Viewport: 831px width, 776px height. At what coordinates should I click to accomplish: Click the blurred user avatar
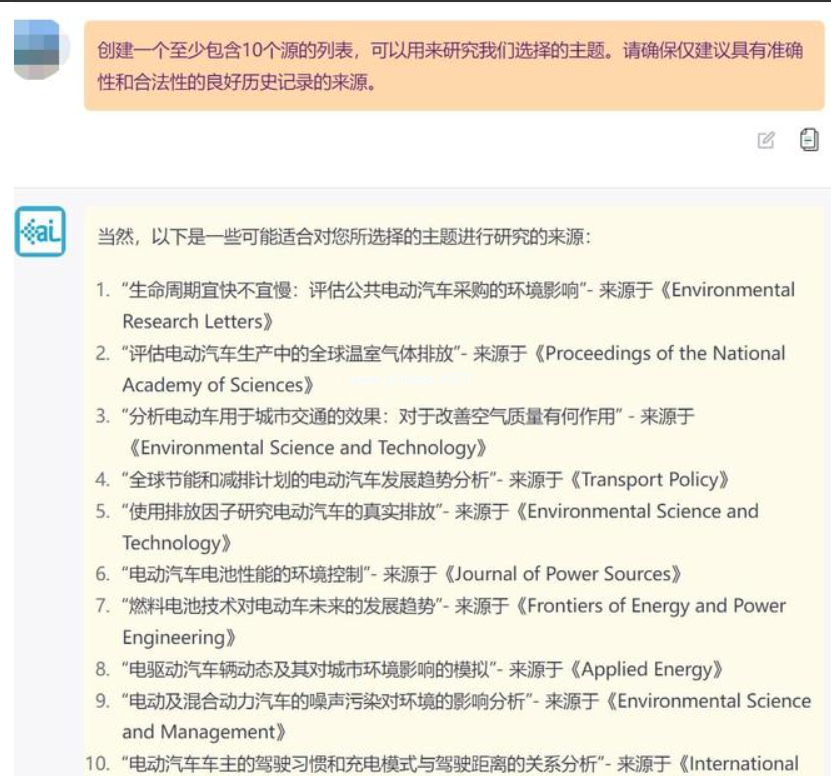coord(41,50)
